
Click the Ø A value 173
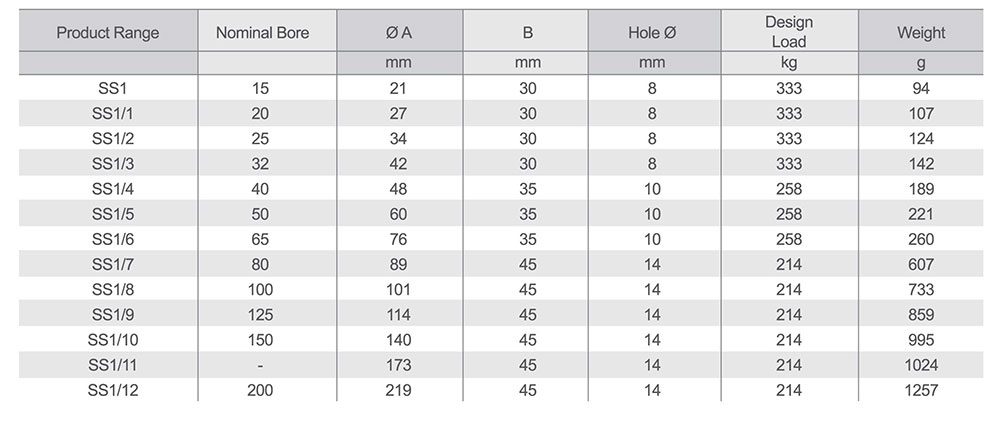[398, 365]
